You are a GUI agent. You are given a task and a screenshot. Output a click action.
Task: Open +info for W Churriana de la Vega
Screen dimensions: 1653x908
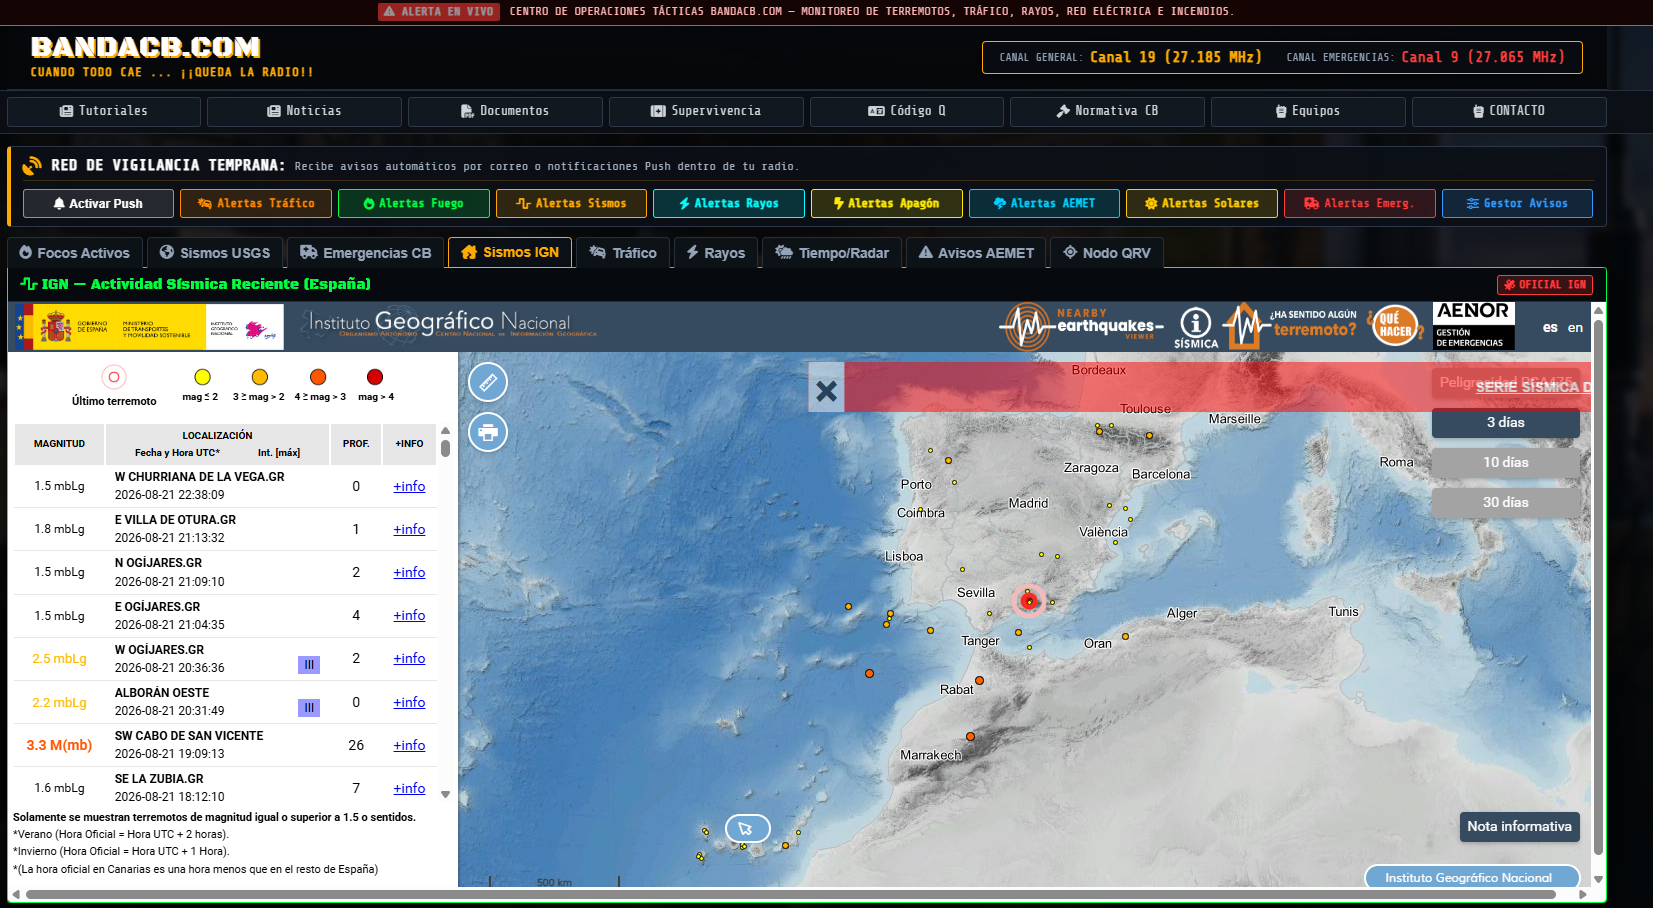coord(409,487)
